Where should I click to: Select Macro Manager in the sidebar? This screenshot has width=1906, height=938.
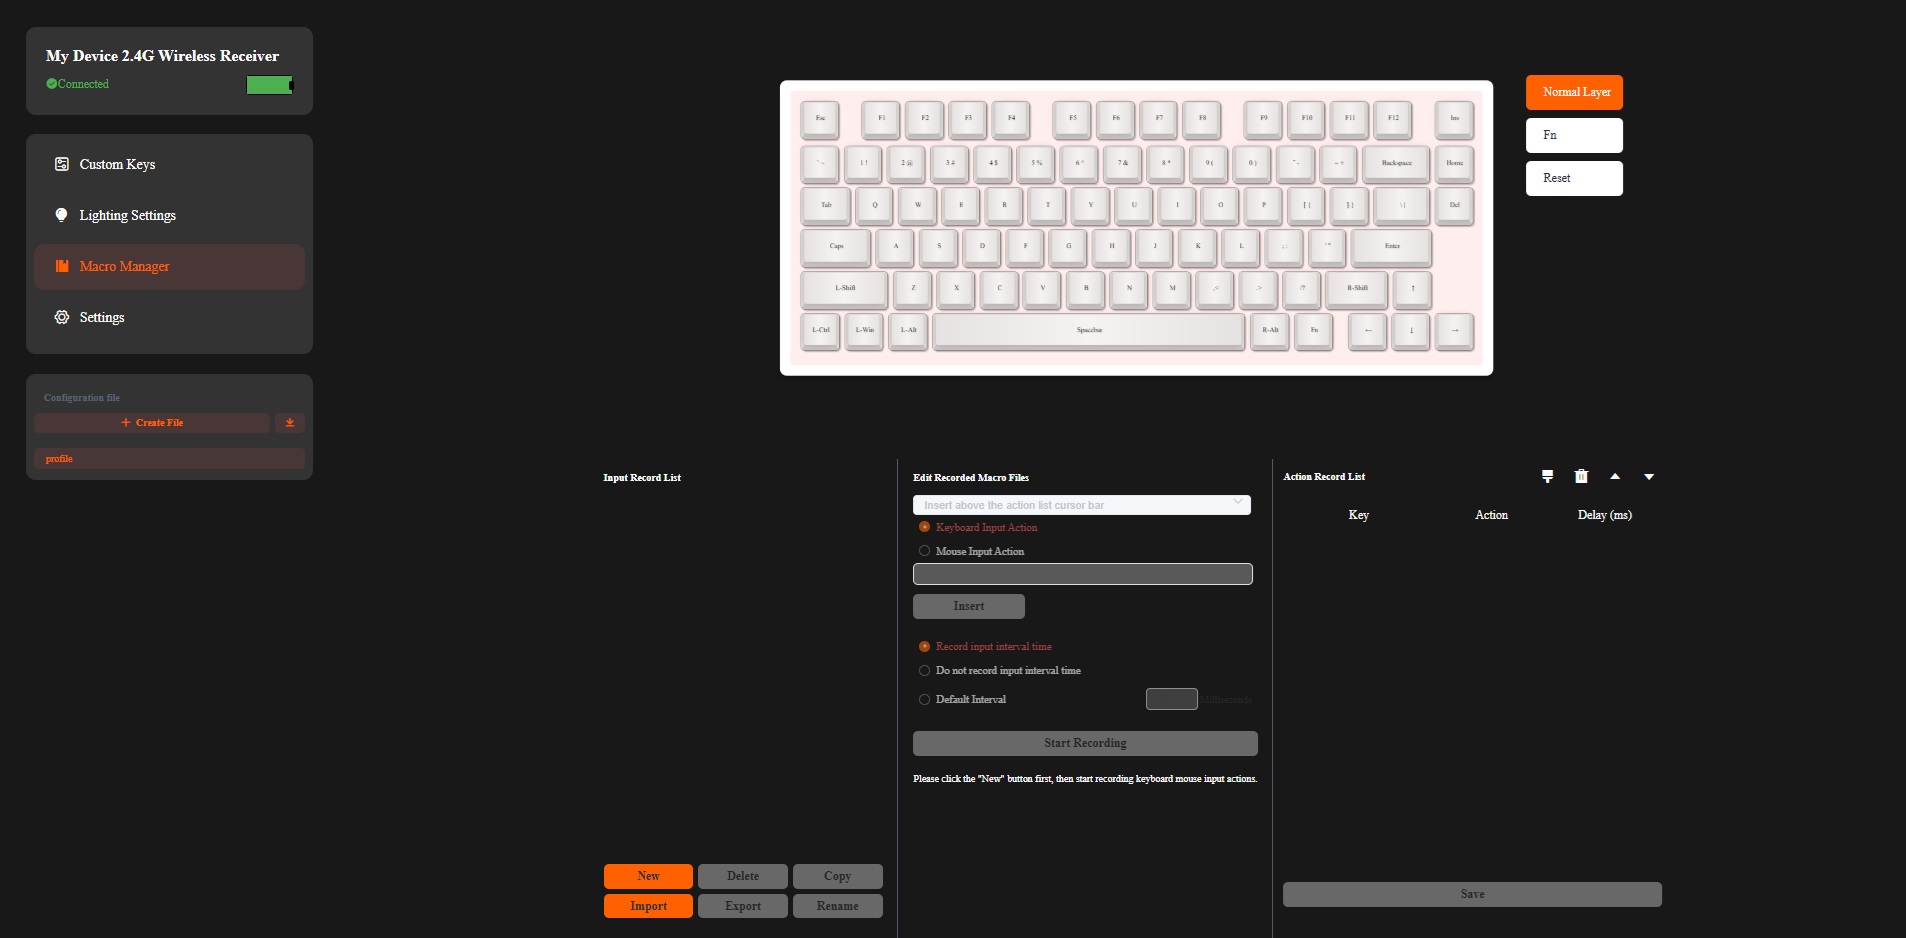click(169, 266)
